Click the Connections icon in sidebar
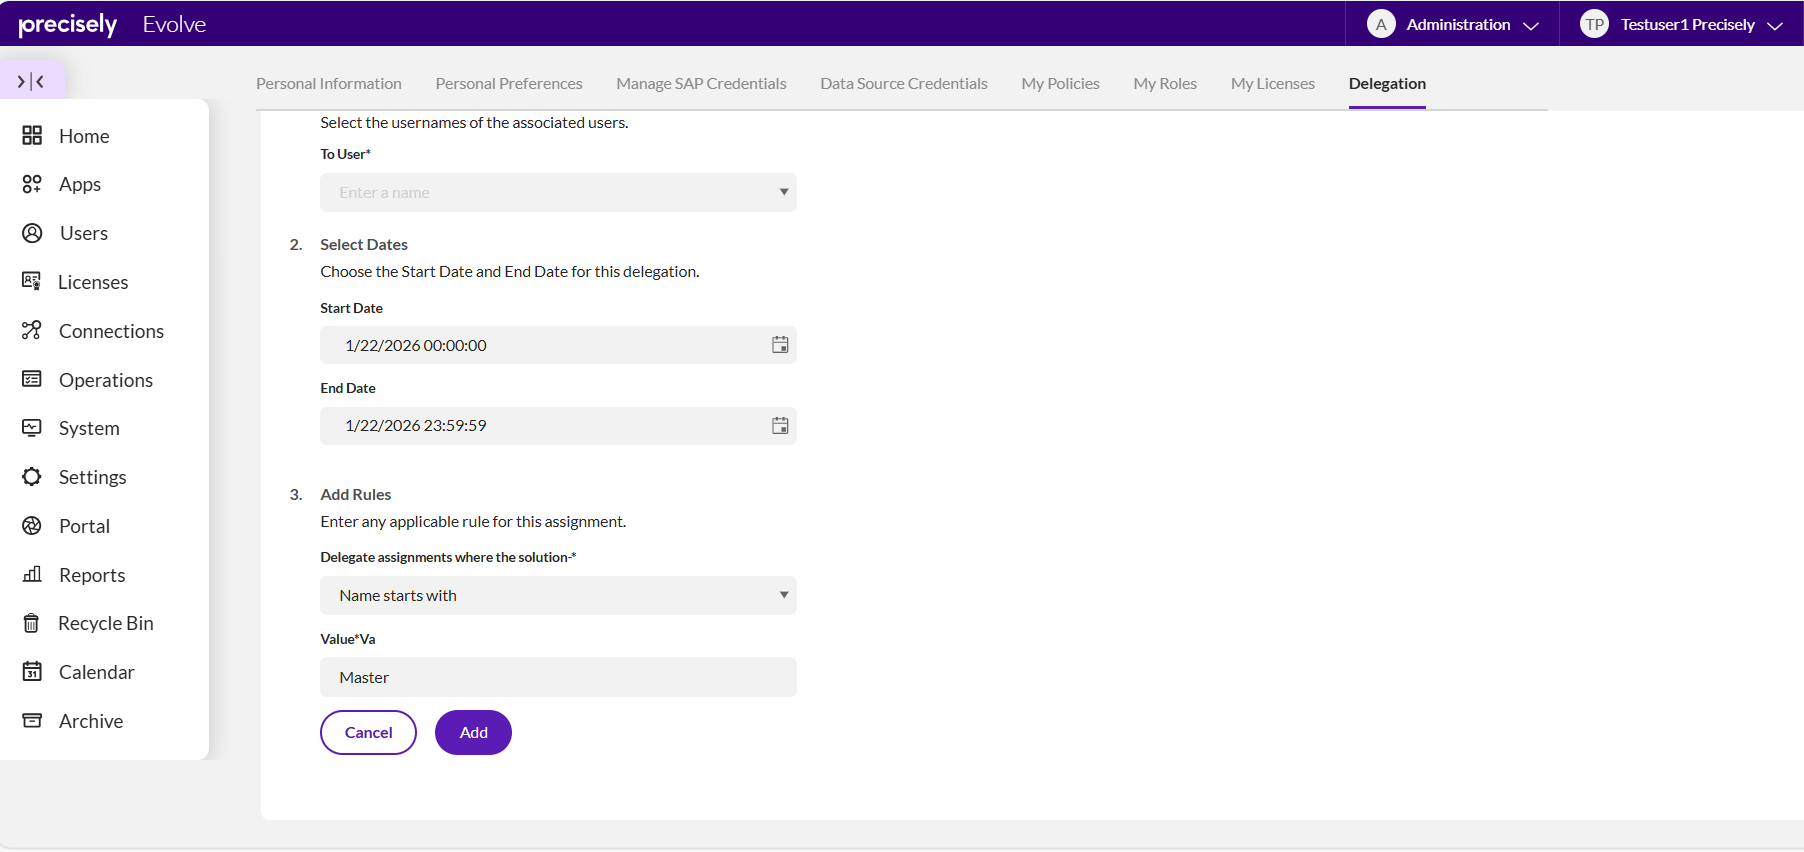1804x852 pixels. tap(32, 330)
